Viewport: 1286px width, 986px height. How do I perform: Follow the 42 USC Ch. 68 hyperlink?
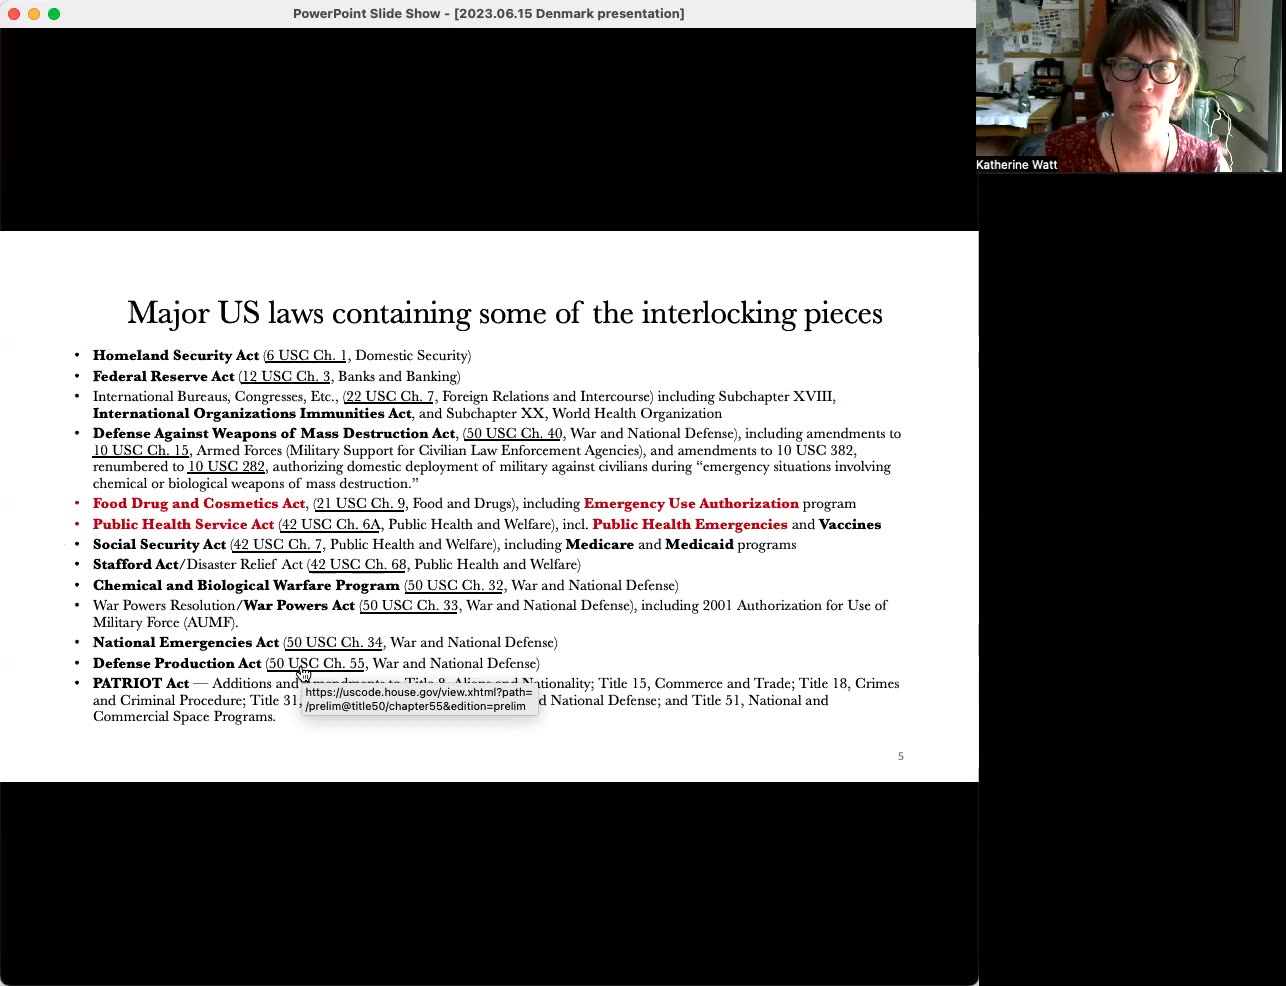[x=358, y=565]
